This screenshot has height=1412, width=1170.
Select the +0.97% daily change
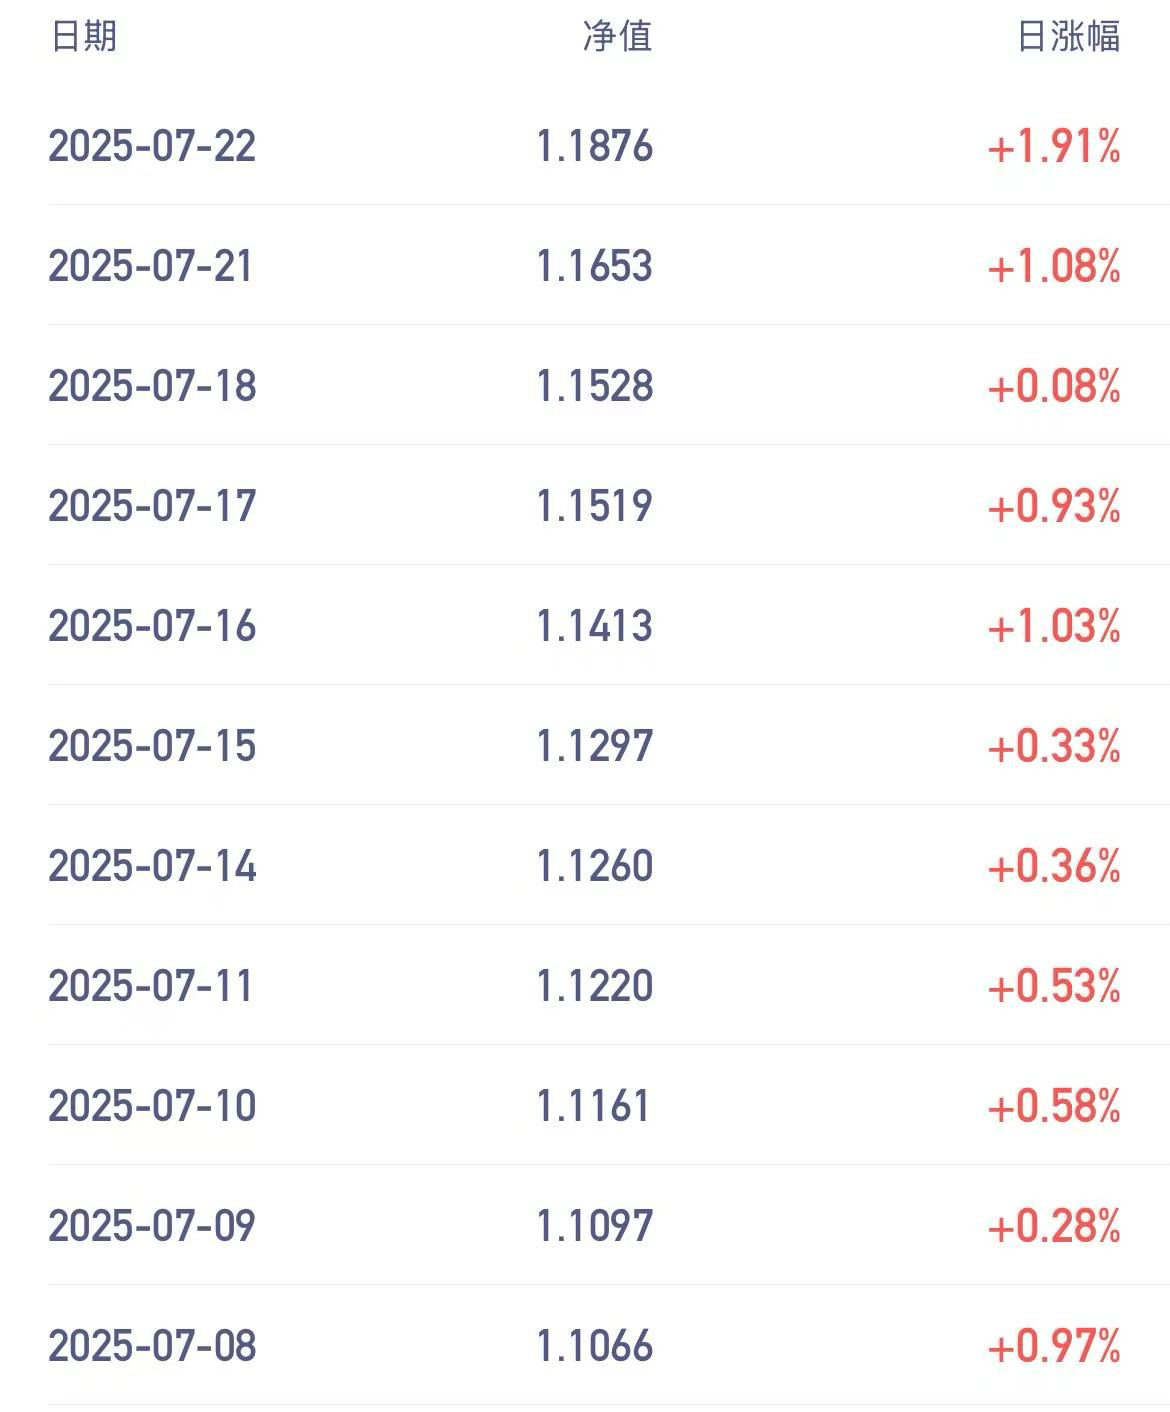click(x=1054, y=1346)
